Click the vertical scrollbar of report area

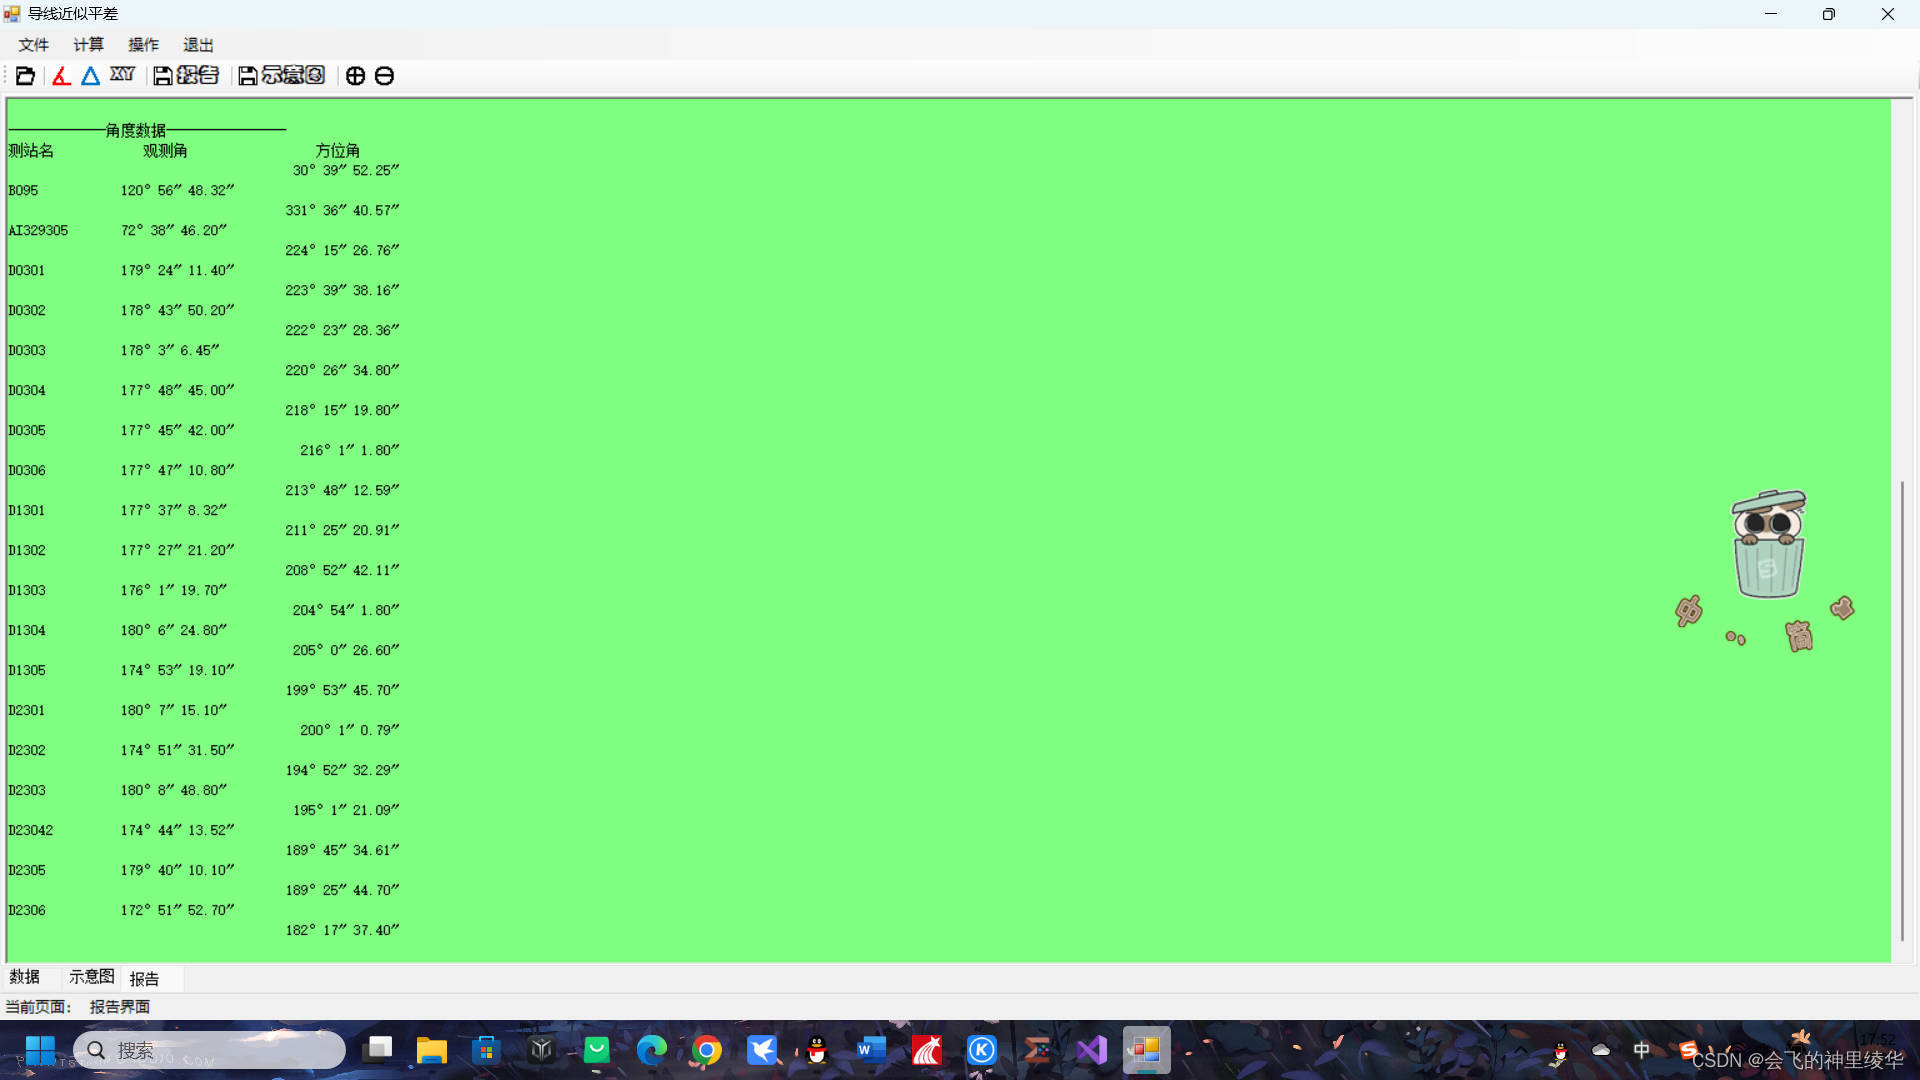coord(1902,710)
